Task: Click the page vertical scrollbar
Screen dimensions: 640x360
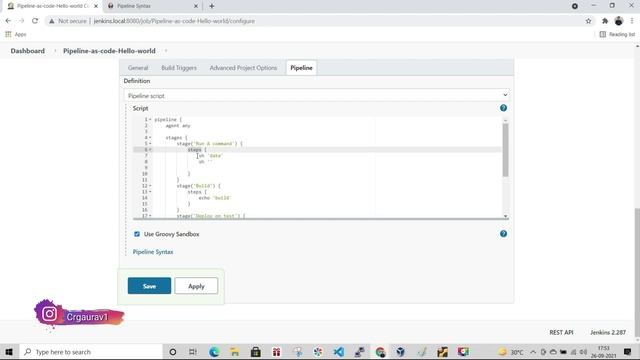Action: [x=637, y=273]
